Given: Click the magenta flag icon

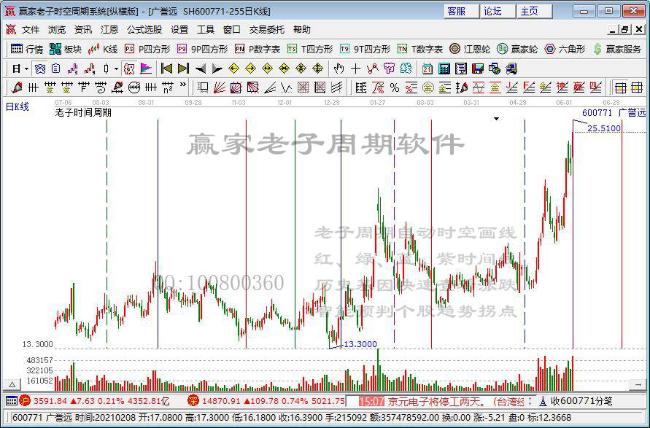Looking at the screenshot, I should [146, 68].
